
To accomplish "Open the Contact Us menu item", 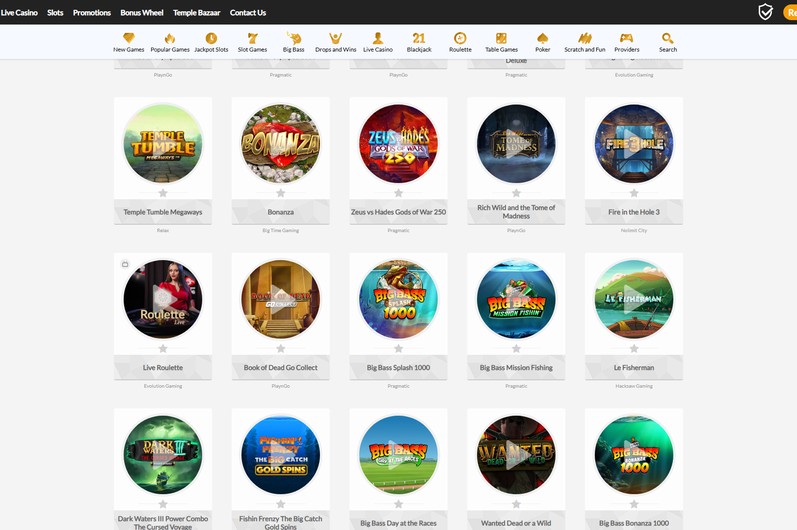I will click(x=248, y=13).
